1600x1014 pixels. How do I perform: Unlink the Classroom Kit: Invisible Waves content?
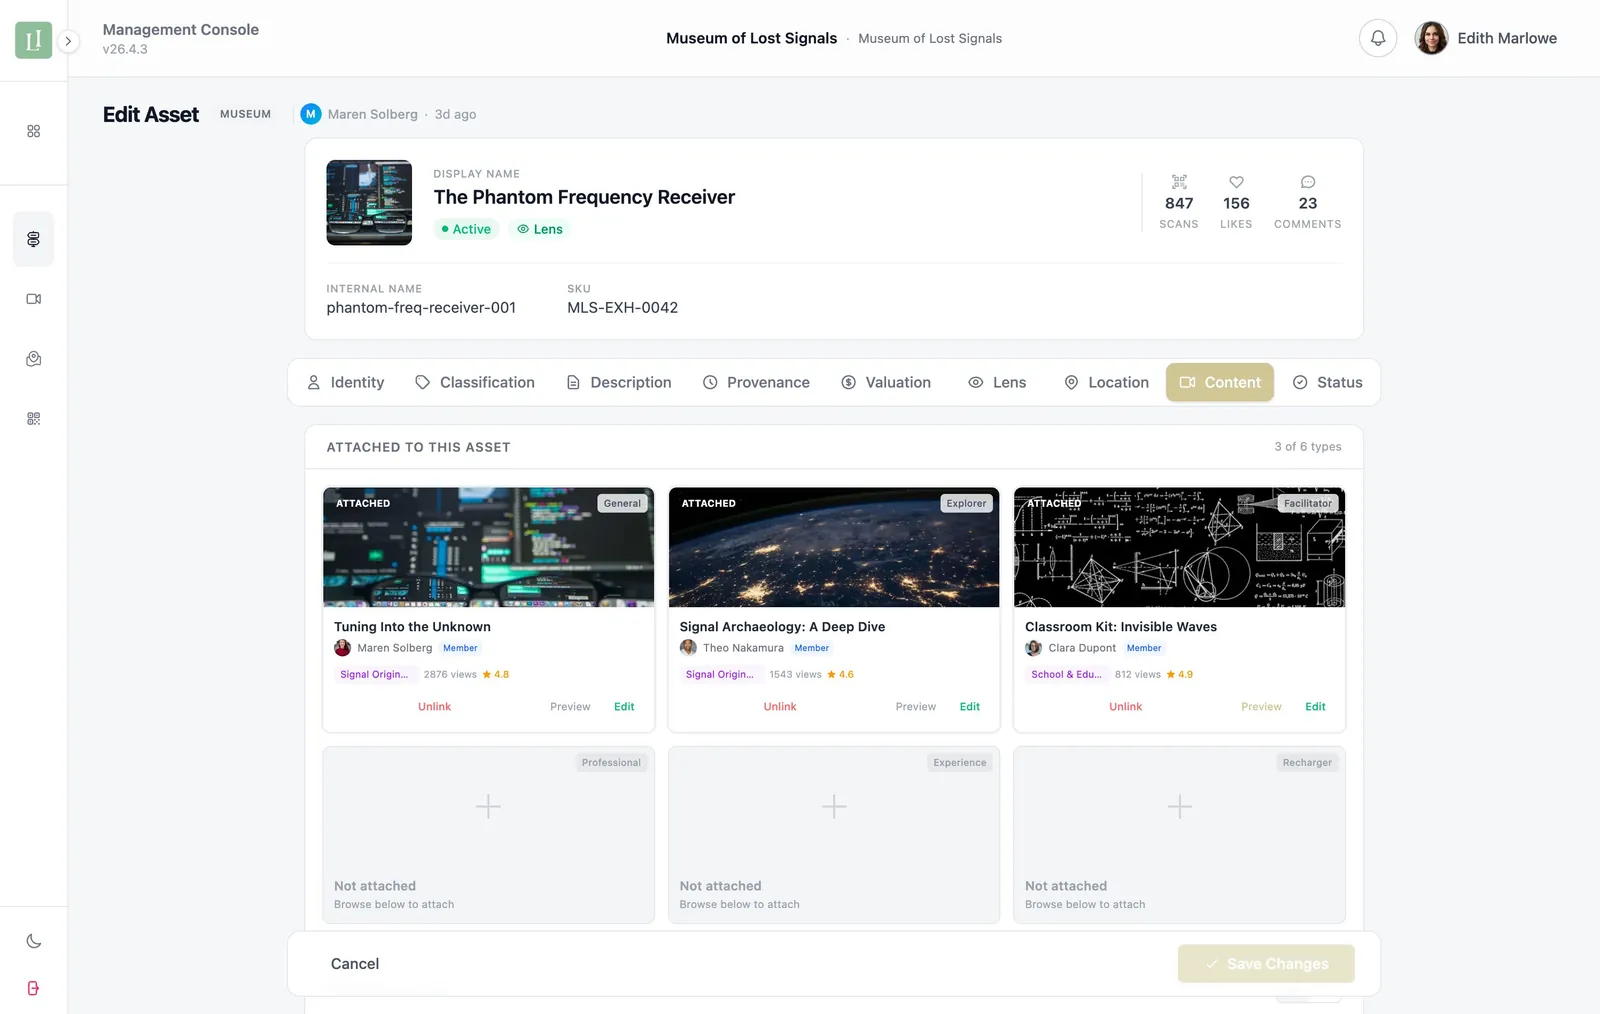coord(1125,706)
